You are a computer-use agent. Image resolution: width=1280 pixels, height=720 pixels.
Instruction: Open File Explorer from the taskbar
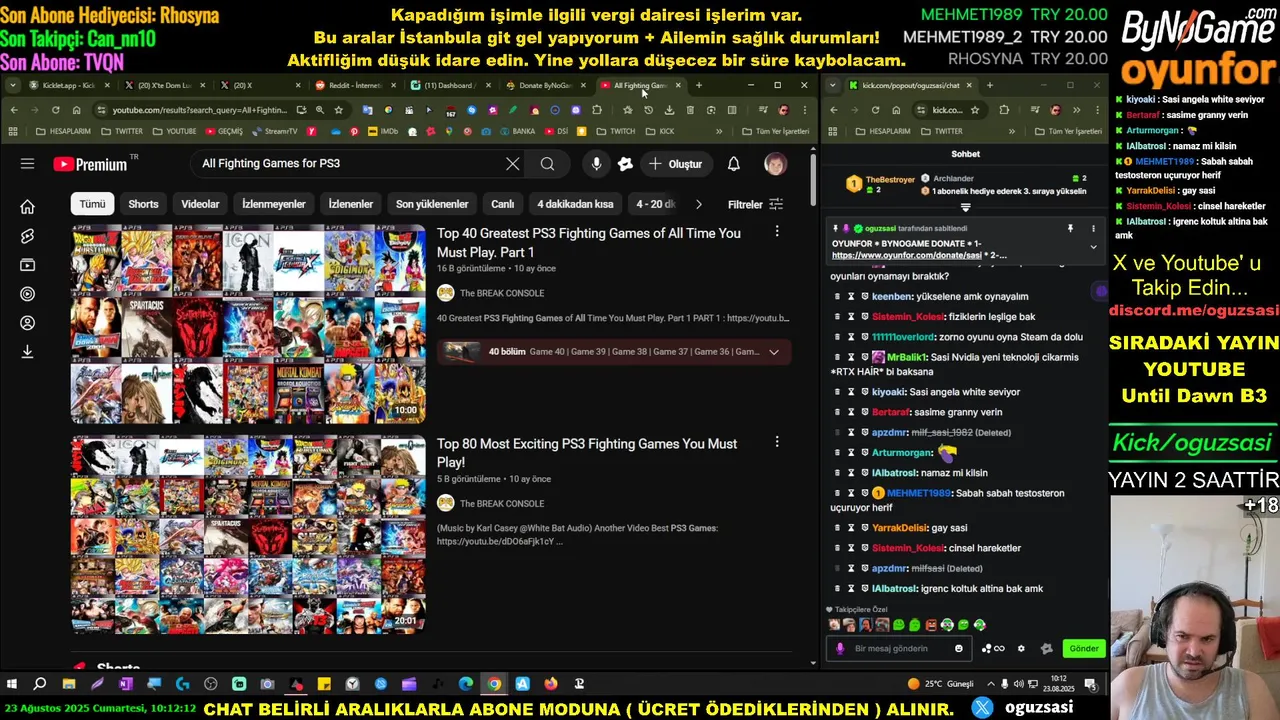click(68, 684)
